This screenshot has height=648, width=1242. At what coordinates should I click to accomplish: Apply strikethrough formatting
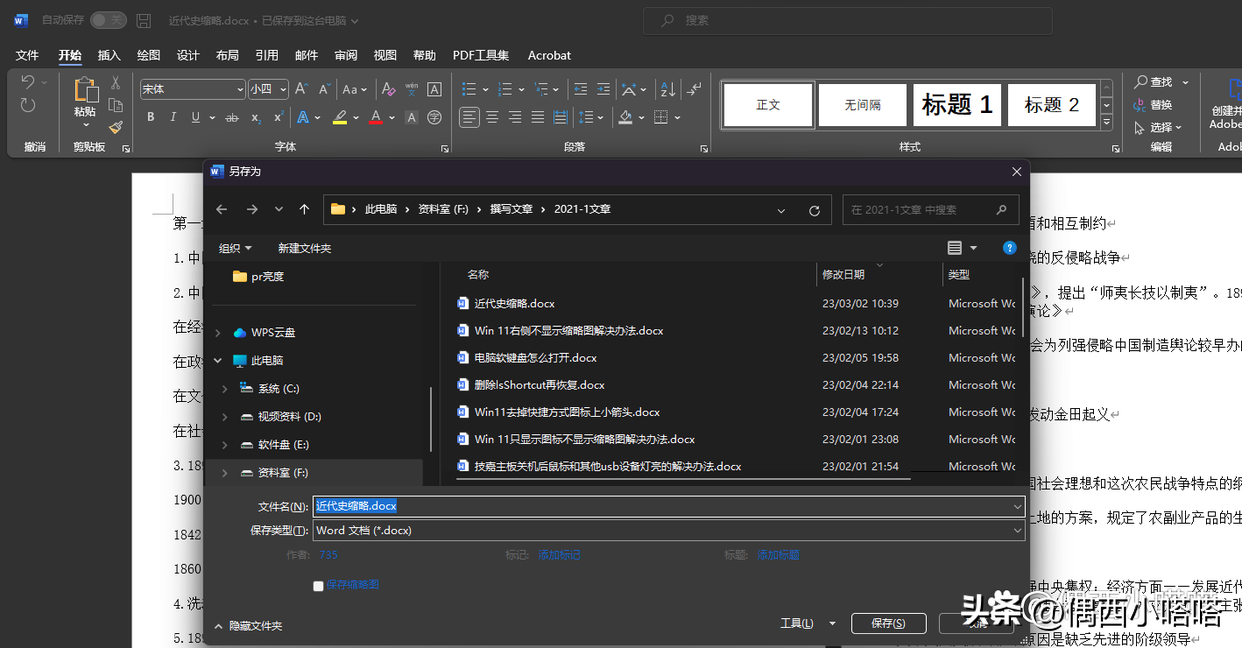pyautogui.click(x=232, y=118)
